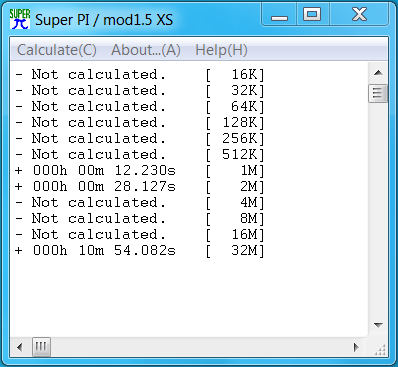
Task: Click the horizontal scrollbar left arrow
Action: pos(19,347)
